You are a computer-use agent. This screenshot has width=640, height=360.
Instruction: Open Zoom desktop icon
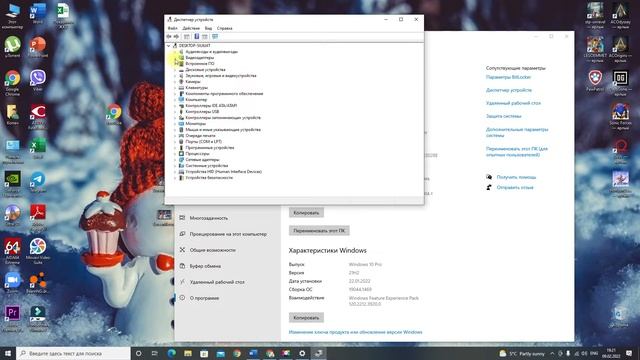(13, 283)
